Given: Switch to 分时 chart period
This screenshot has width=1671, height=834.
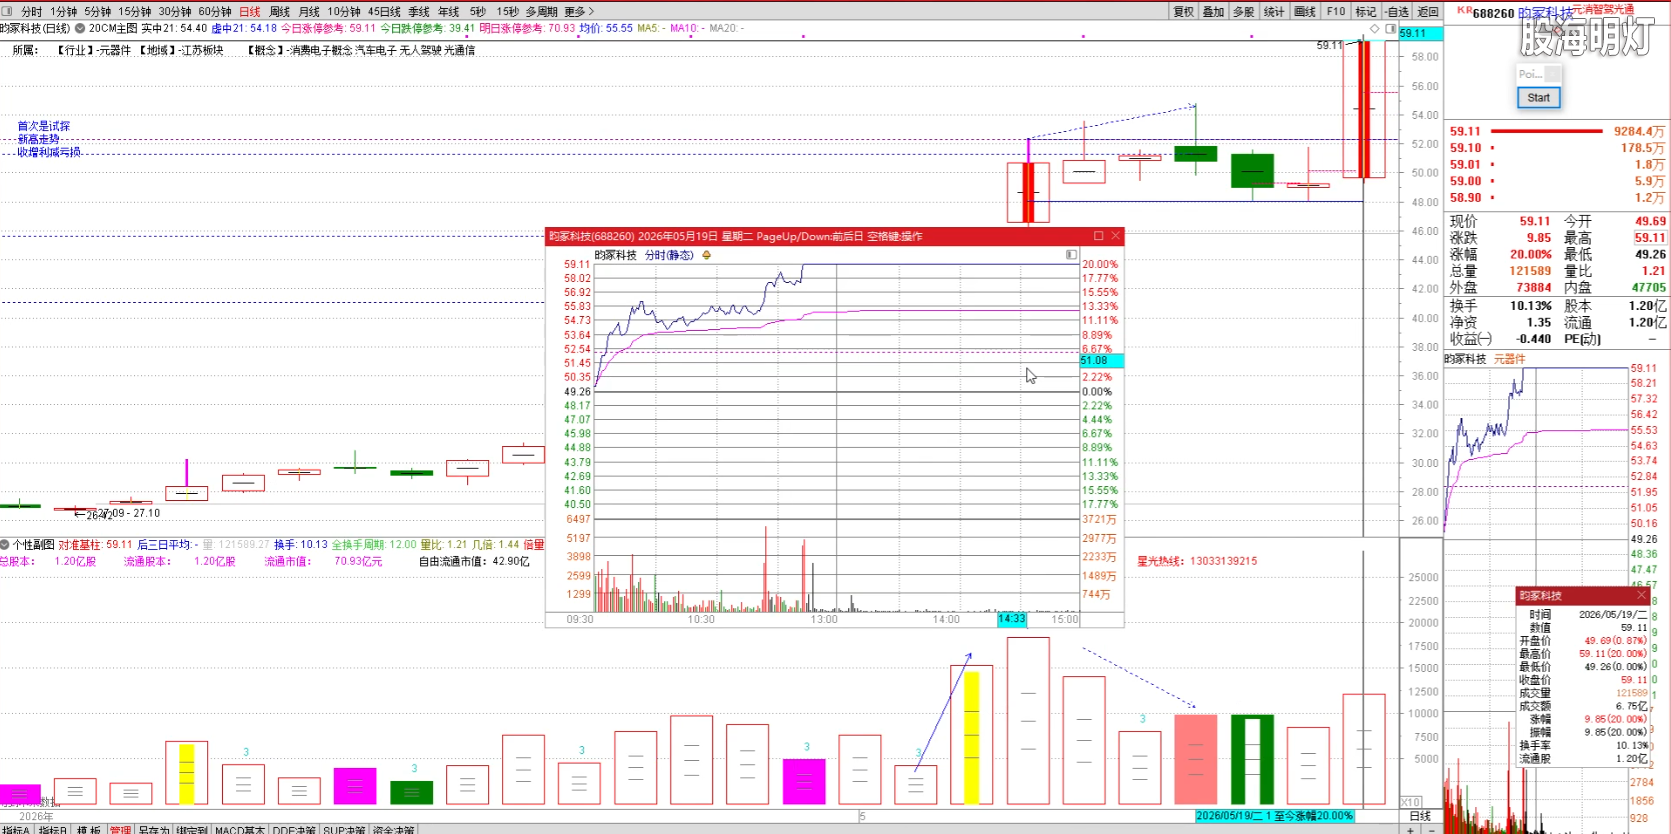Looking at the screenshot, I should (32, 12).
